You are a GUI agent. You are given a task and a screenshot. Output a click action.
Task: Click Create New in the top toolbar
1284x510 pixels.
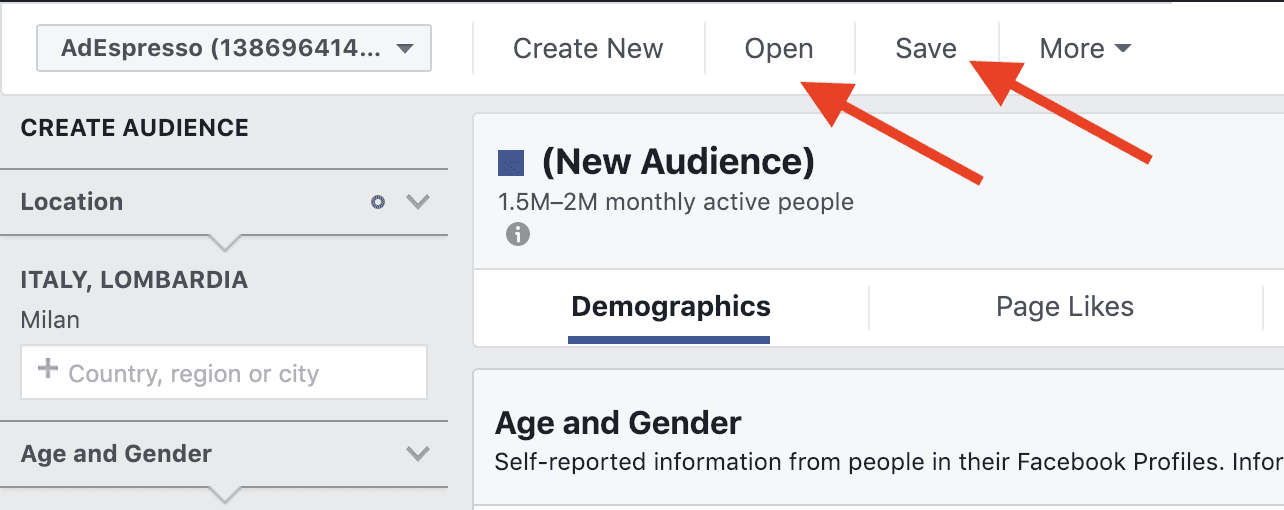[x=588, y=49]
